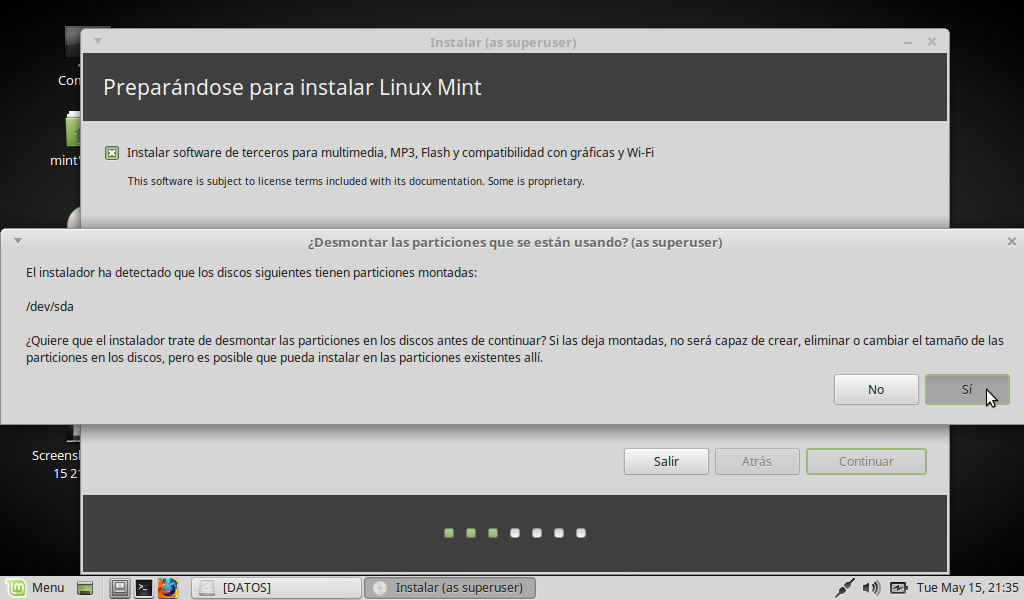The height and width of the screenshot is (600, 1024).
Task: Click No to keep partitions mounted
Action: (875, 390)
